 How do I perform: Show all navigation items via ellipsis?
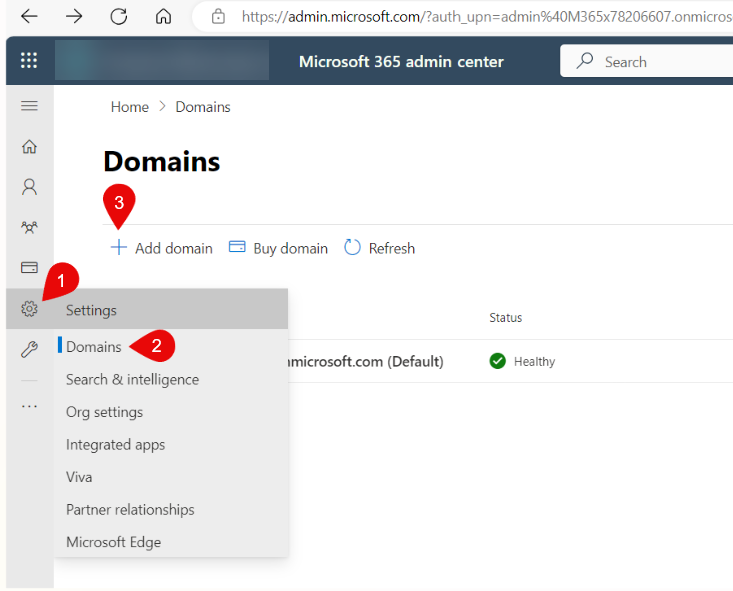29,406
